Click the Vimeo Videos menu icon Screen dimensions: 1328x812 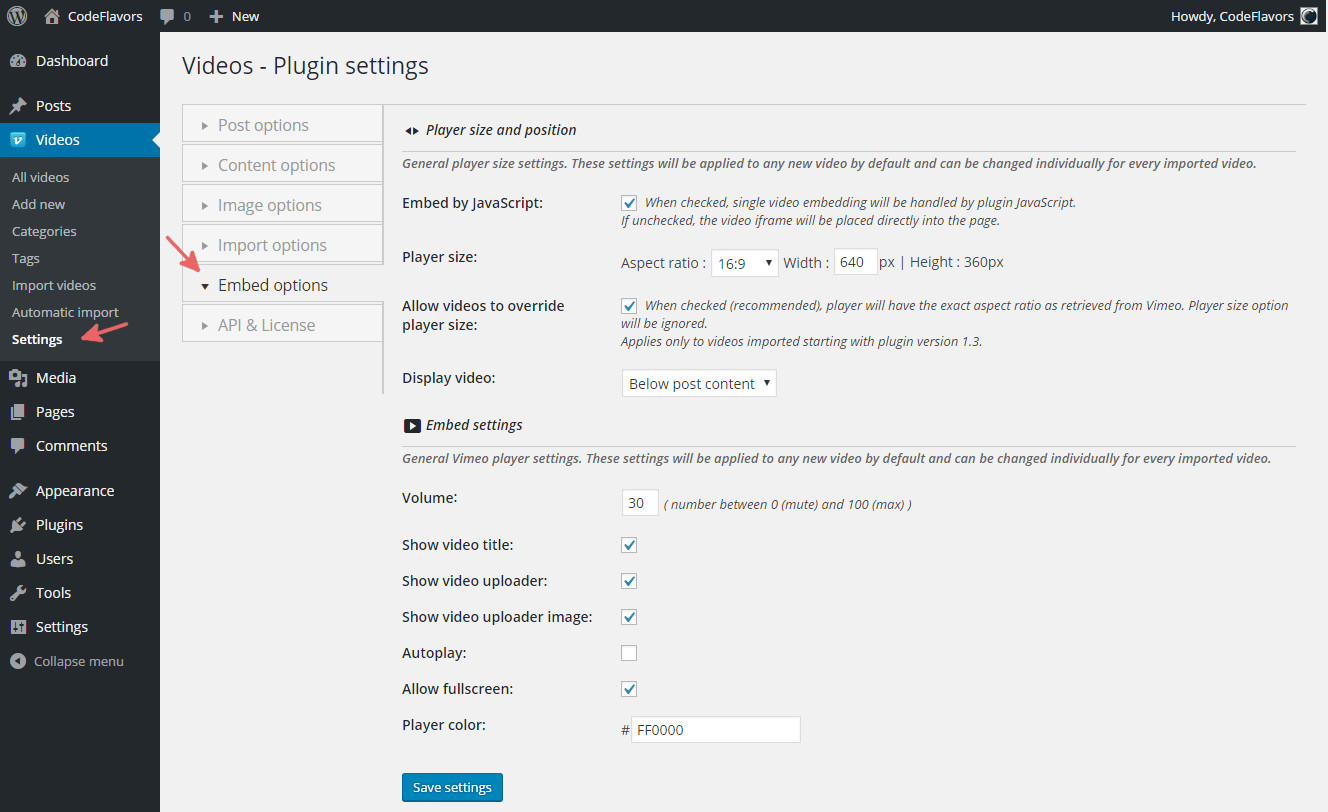(x=18, y=140)
